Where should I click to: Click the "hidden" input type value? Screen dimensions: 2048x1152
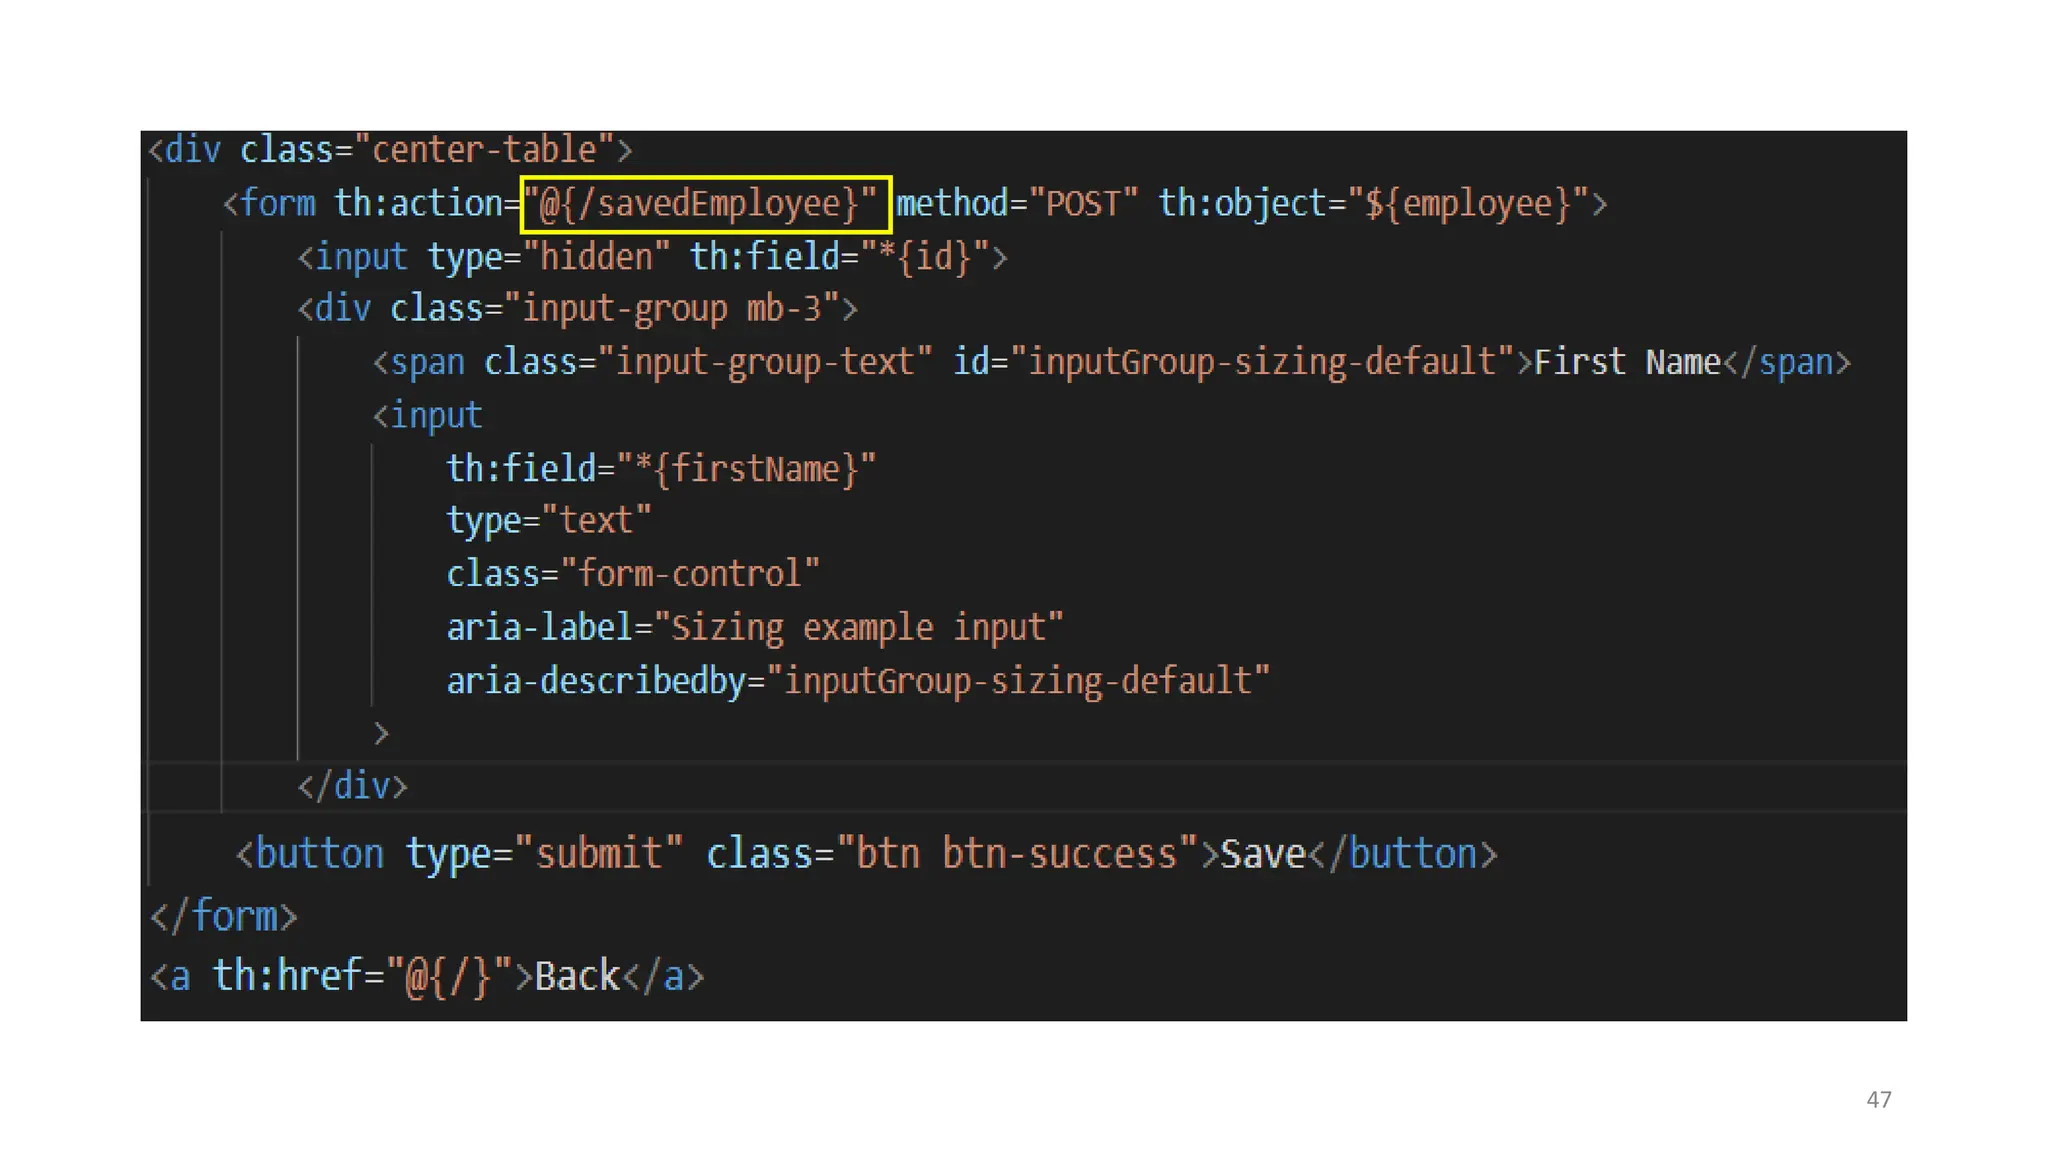click(596, 257)
